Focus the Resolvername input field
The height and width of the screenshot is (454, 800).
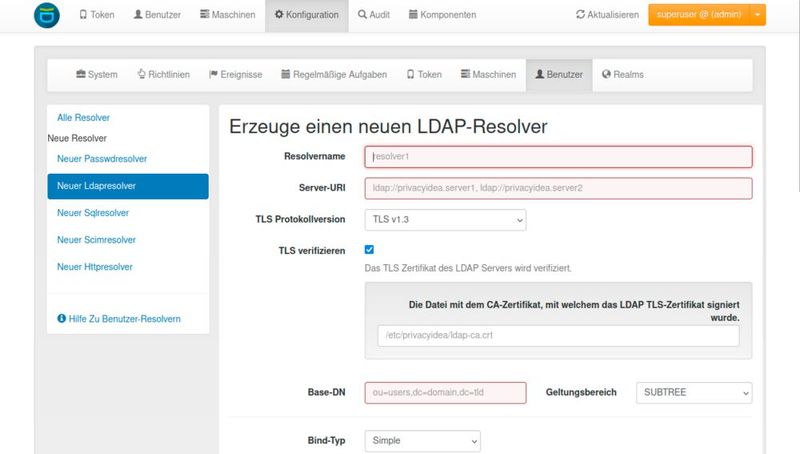coord(558,157)
